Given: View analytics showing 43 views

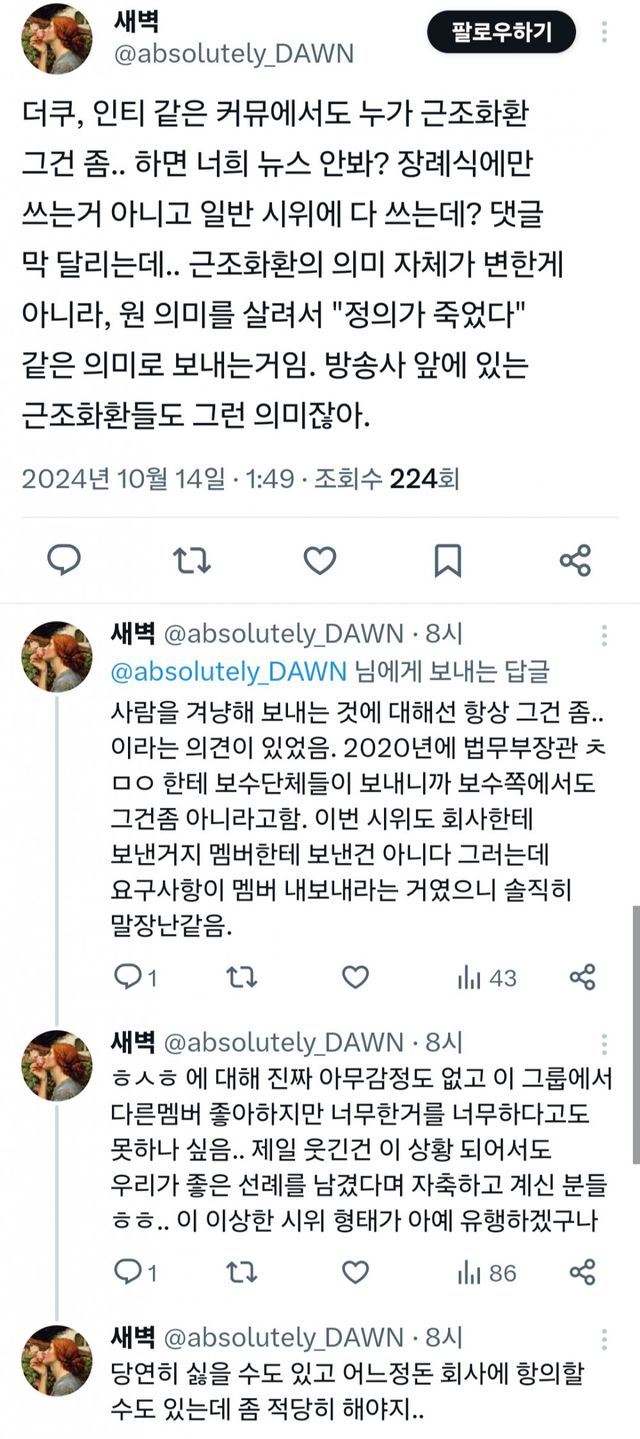Looking at the screenshot, I should click(487, 976).
